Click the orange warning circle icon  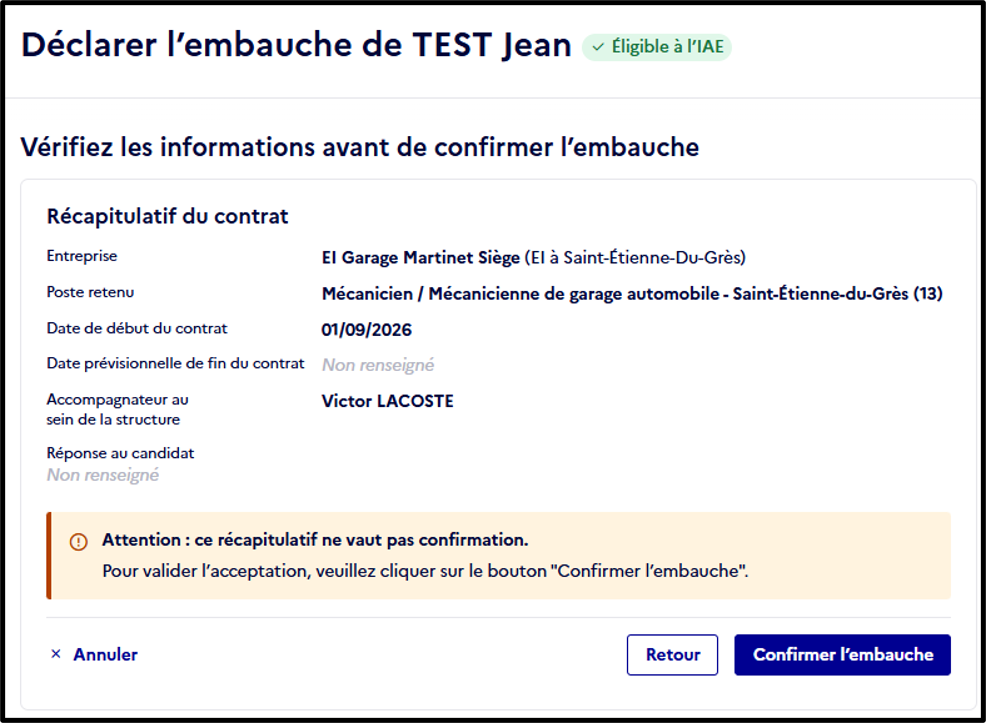click(79, 541)
